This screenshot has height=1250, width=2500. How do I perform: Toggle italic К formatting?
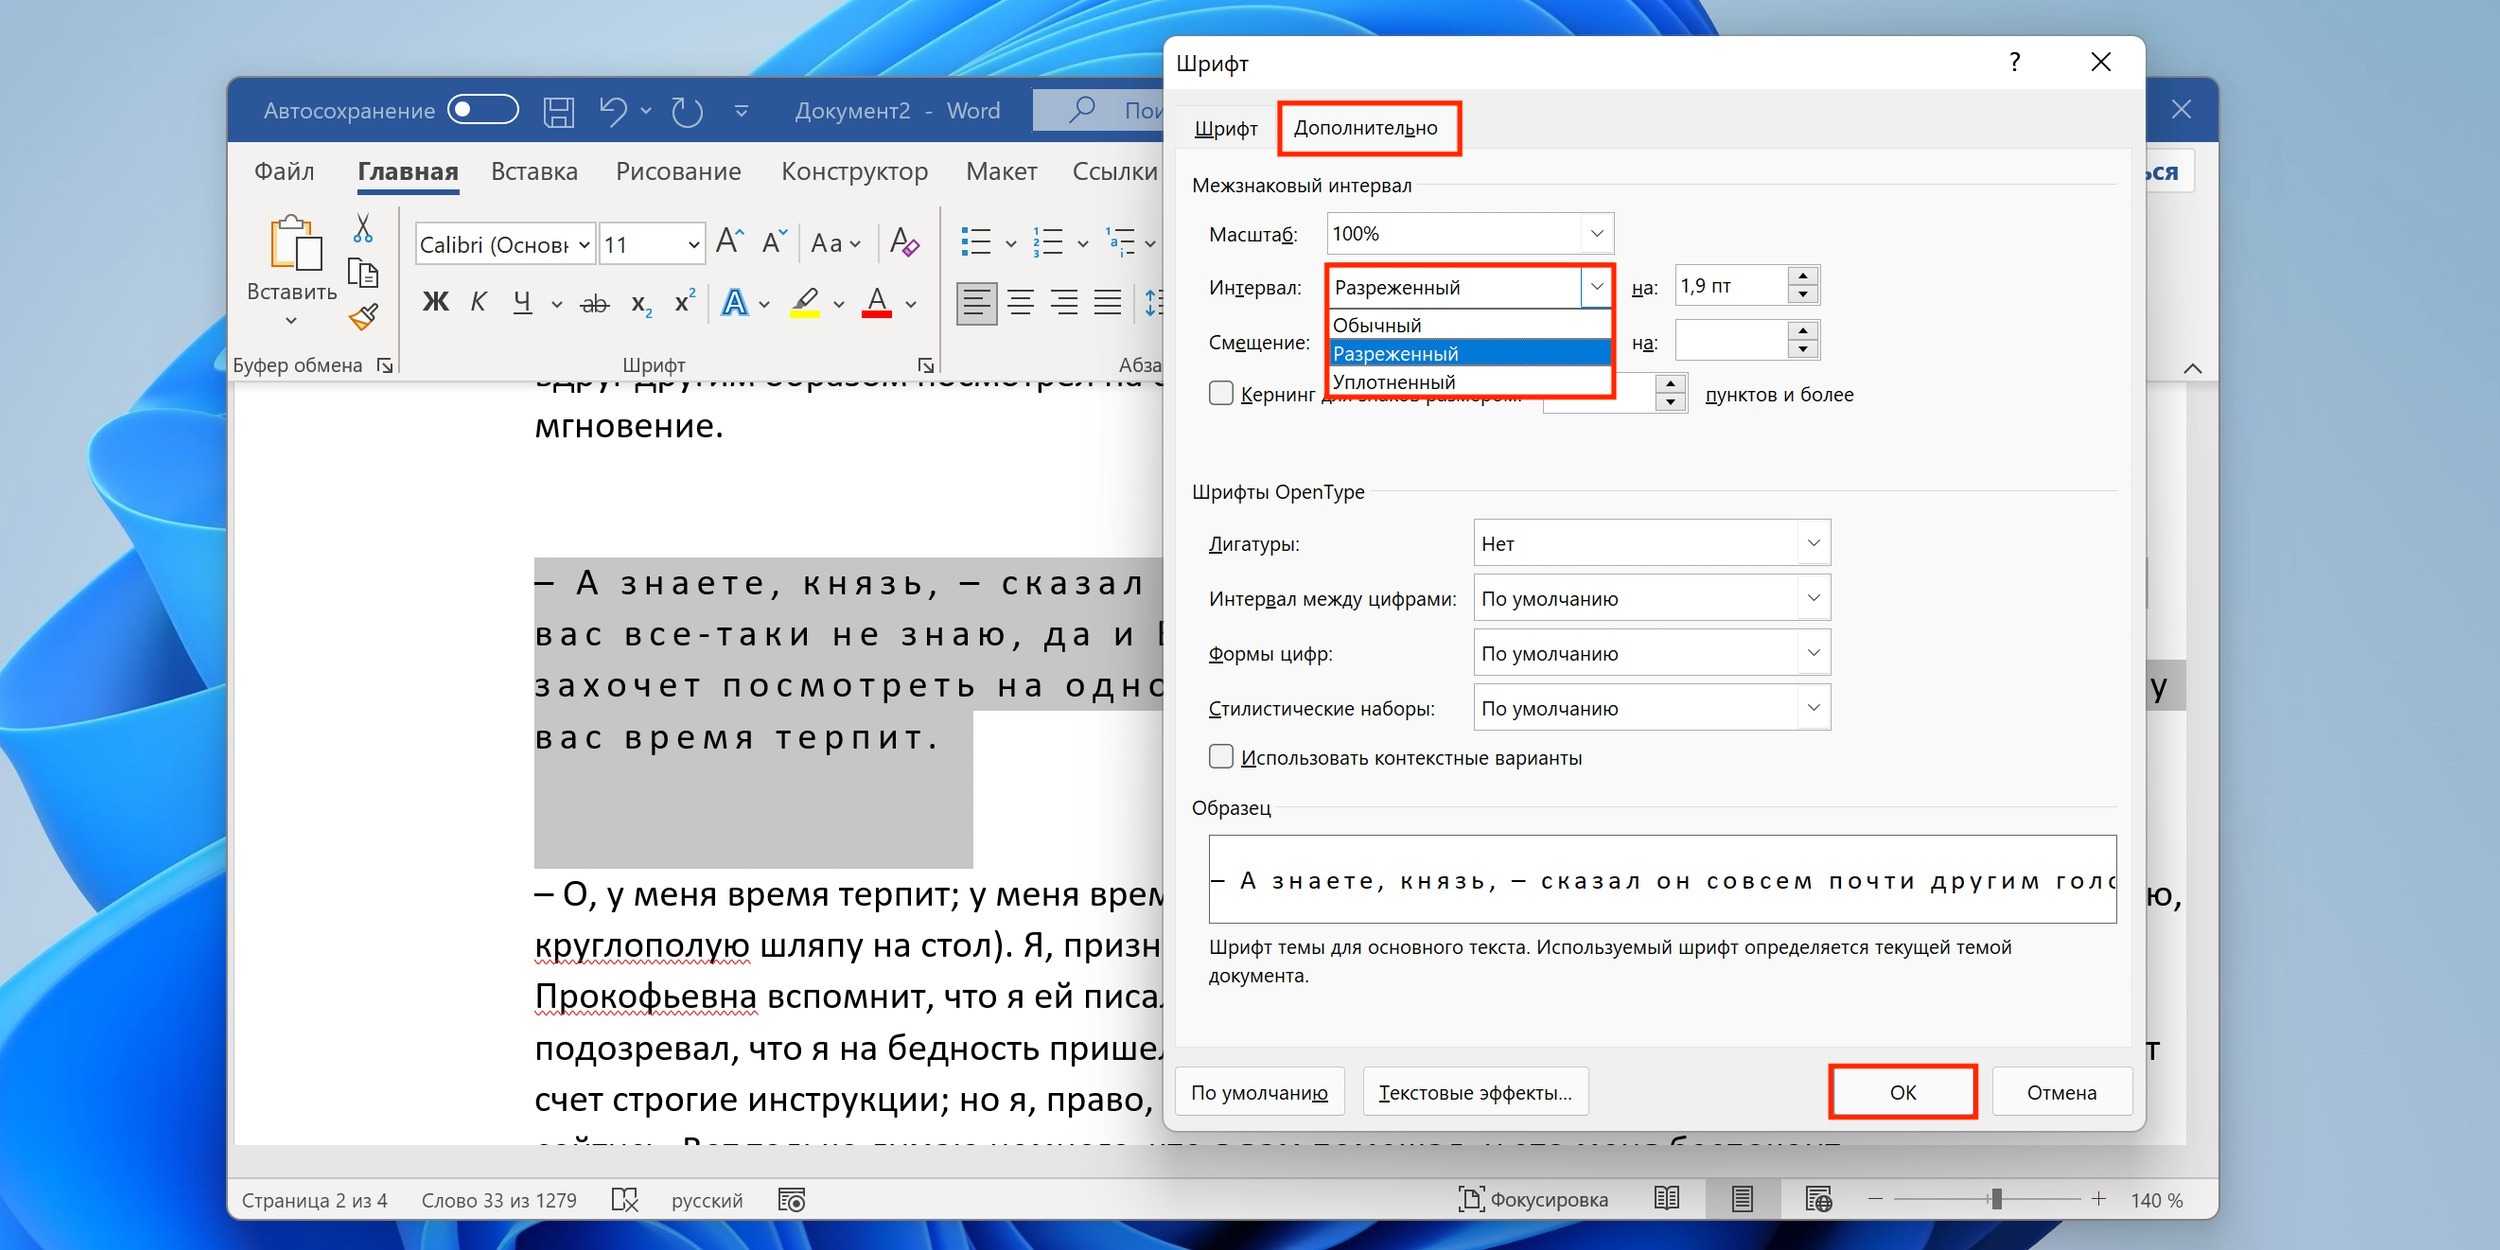[478, 301]
